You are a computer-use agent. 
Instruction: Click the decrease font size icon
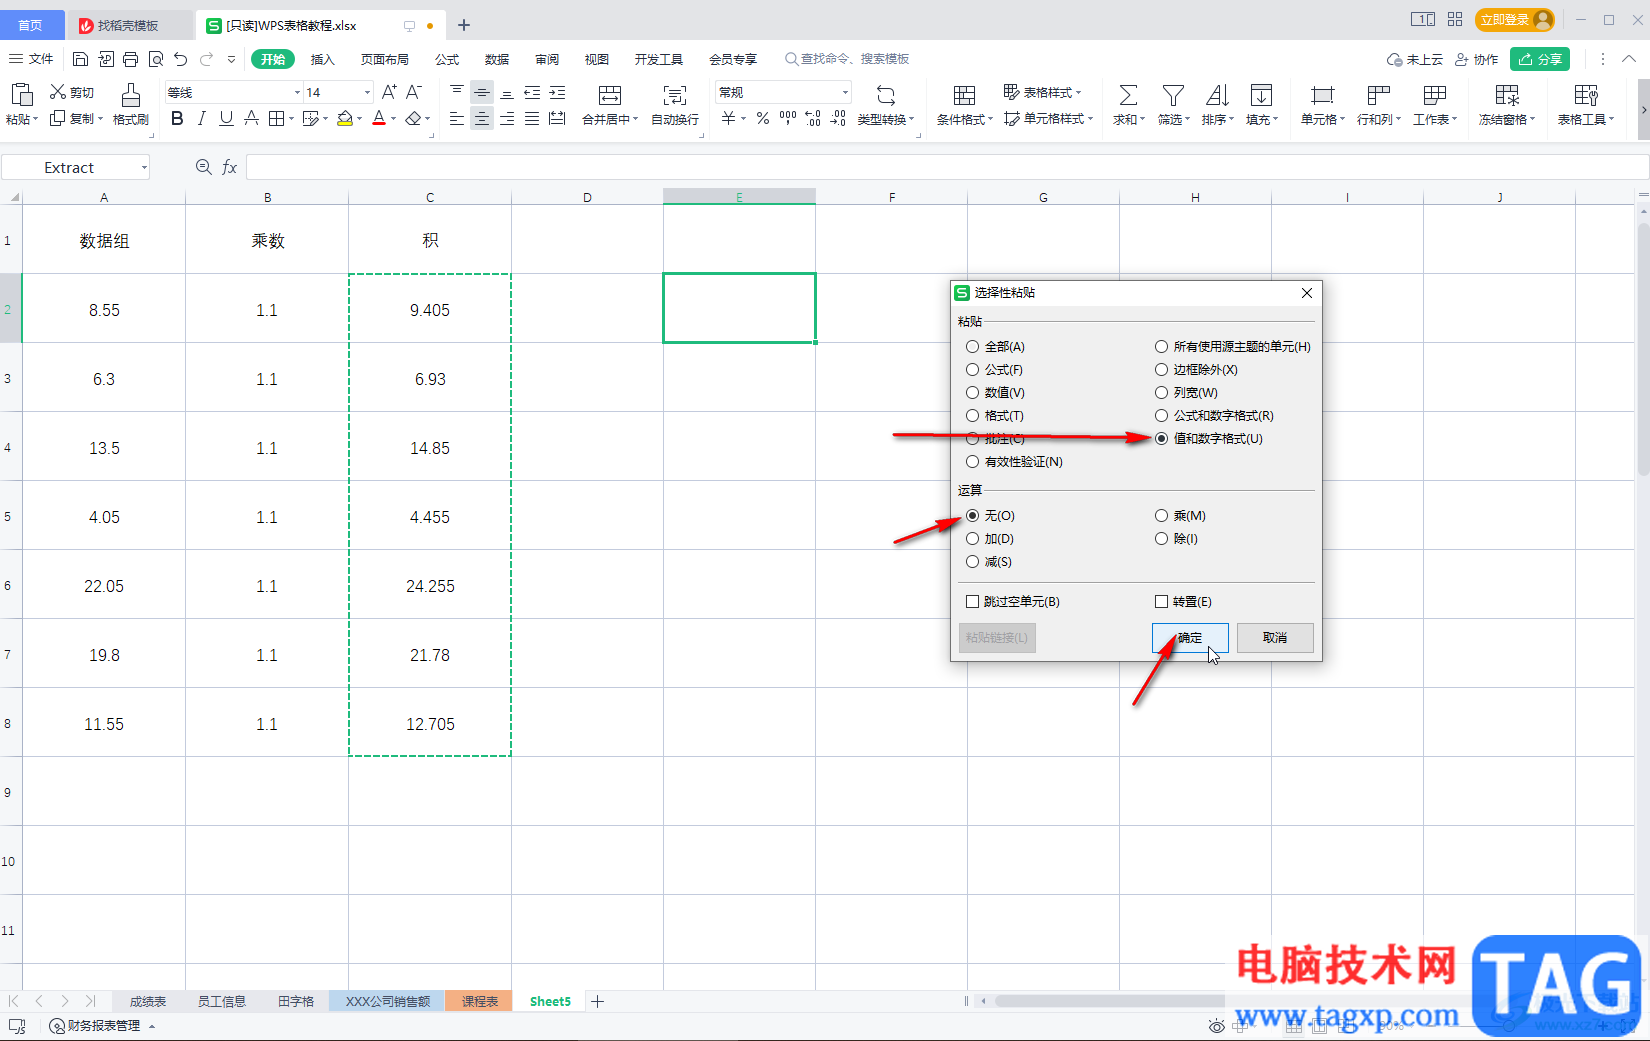click(414, 92)
